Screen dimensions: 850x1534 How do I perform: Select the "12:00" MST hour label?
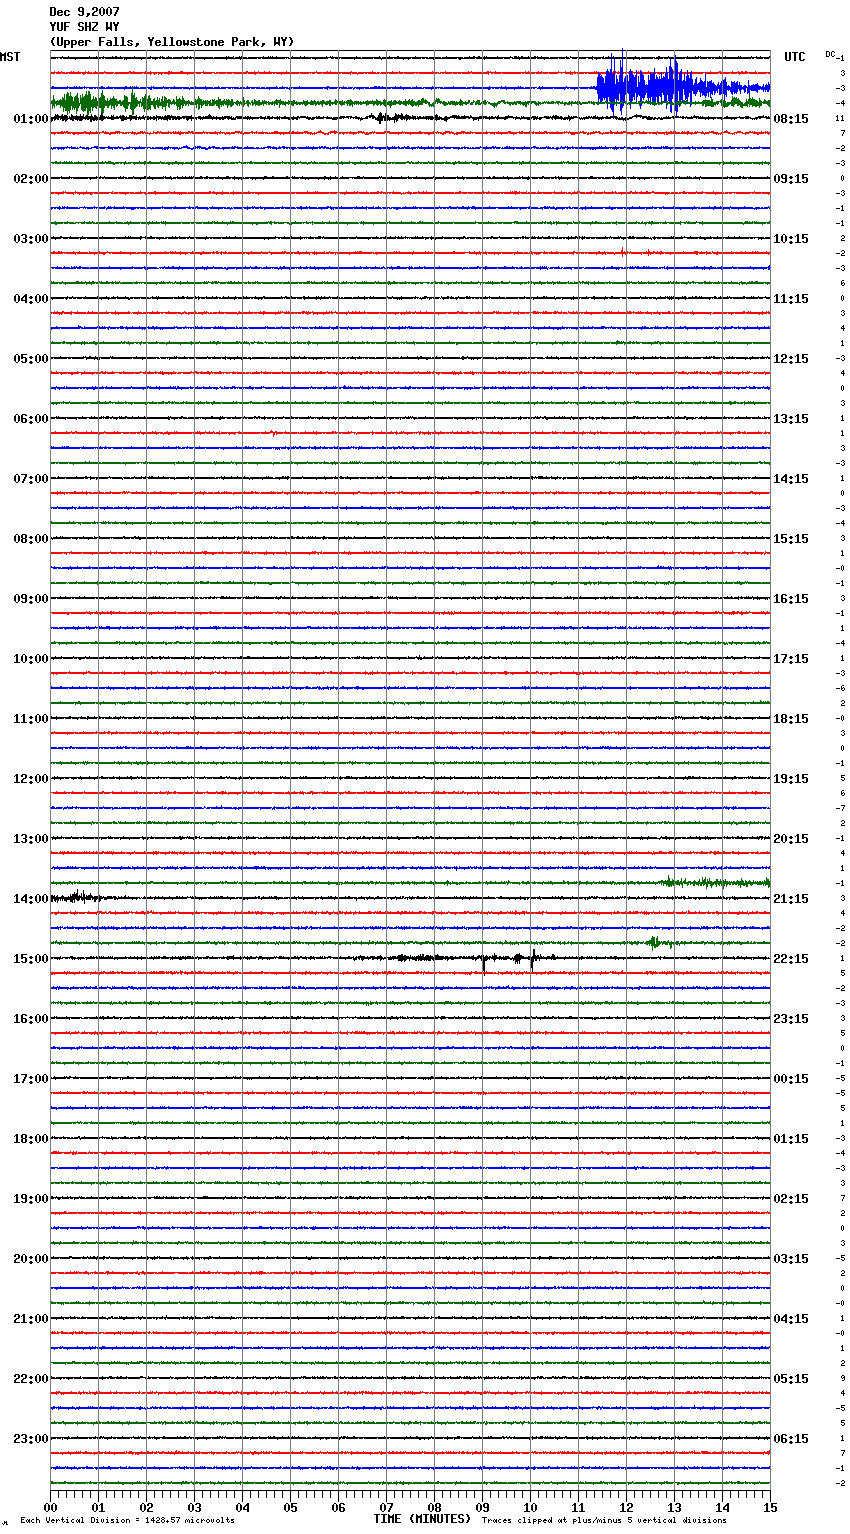pyautogui.click(x=31, y=779)
